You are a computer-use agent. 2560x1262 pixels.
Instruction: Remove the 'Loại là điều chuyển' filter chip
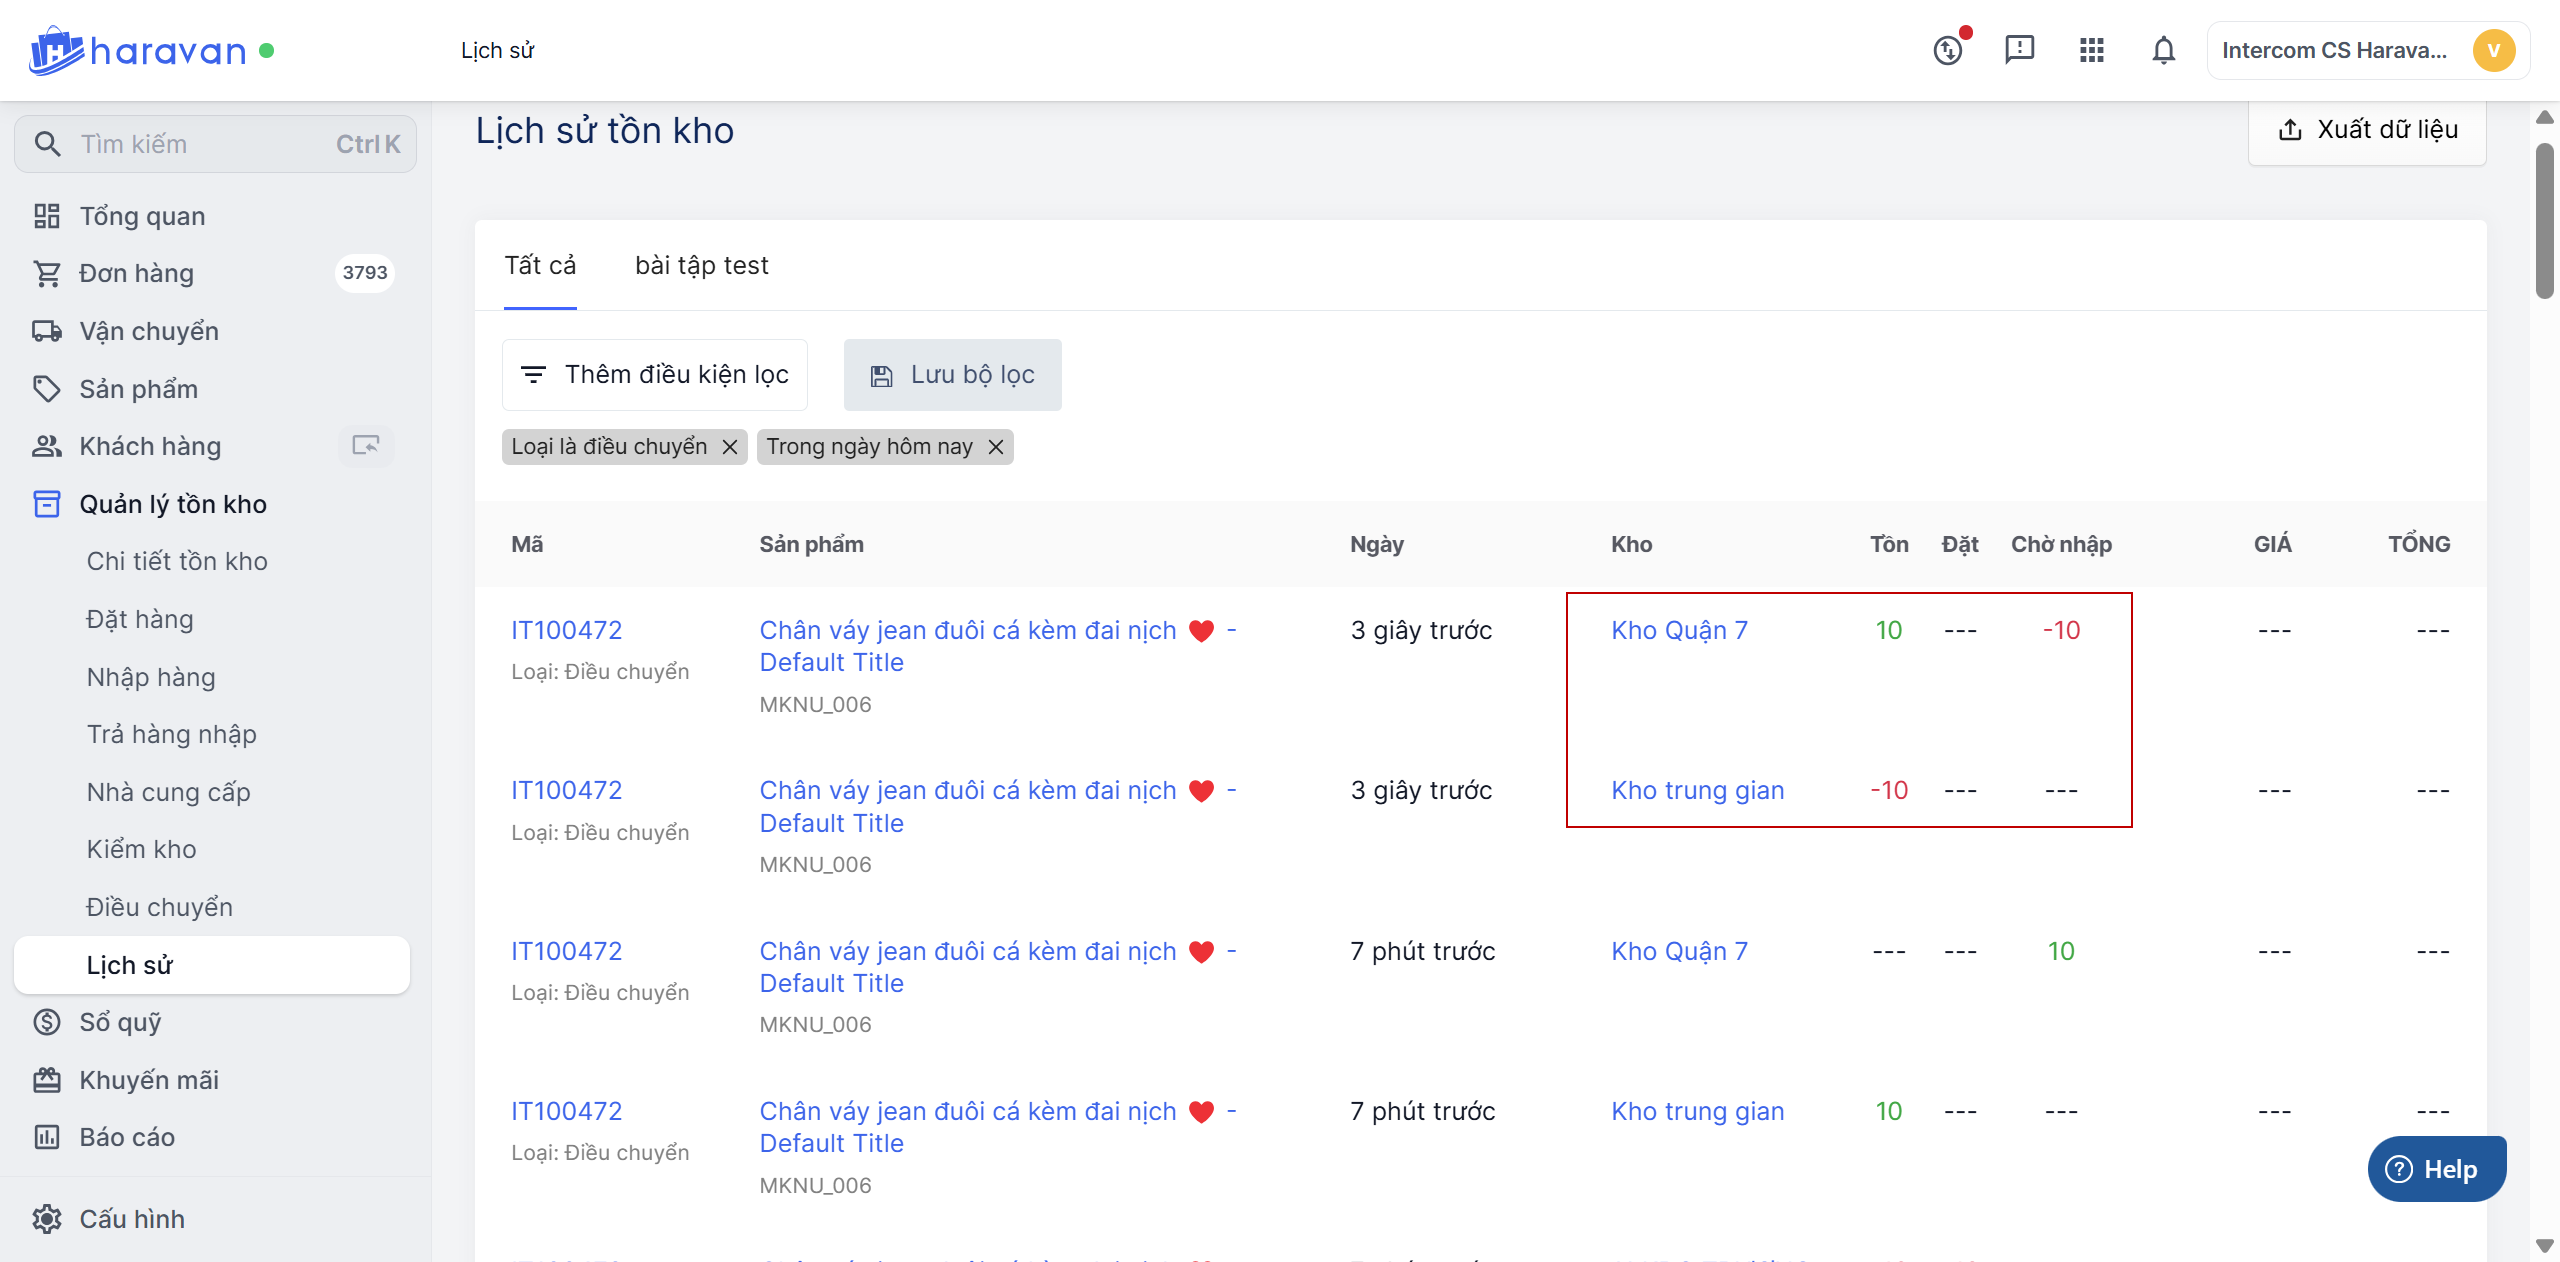(730, 447)
